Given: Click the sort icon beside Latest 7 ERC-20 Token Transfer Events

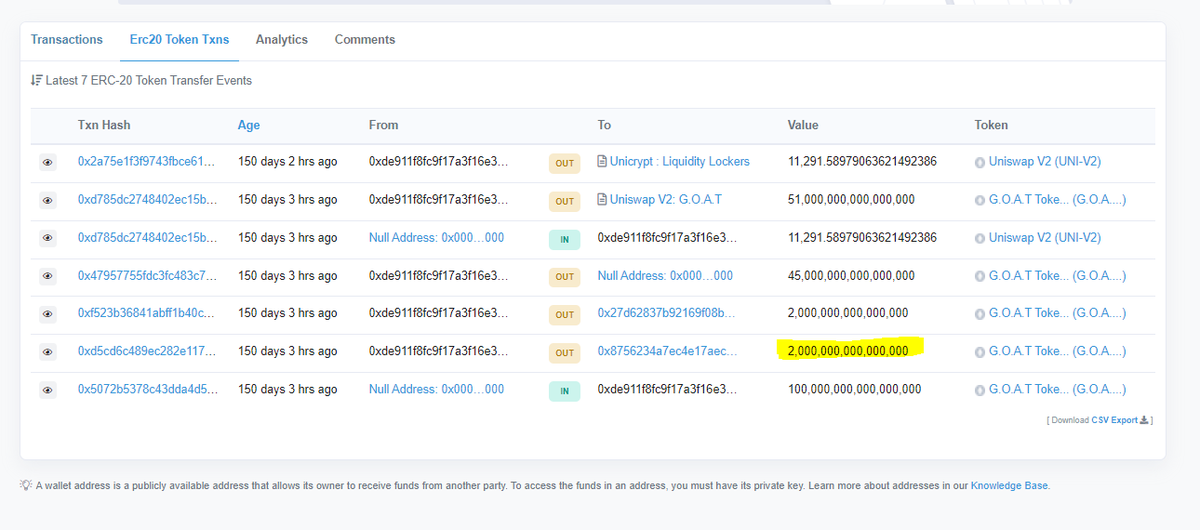Looking at the screenshot, I should click(36, 80).
